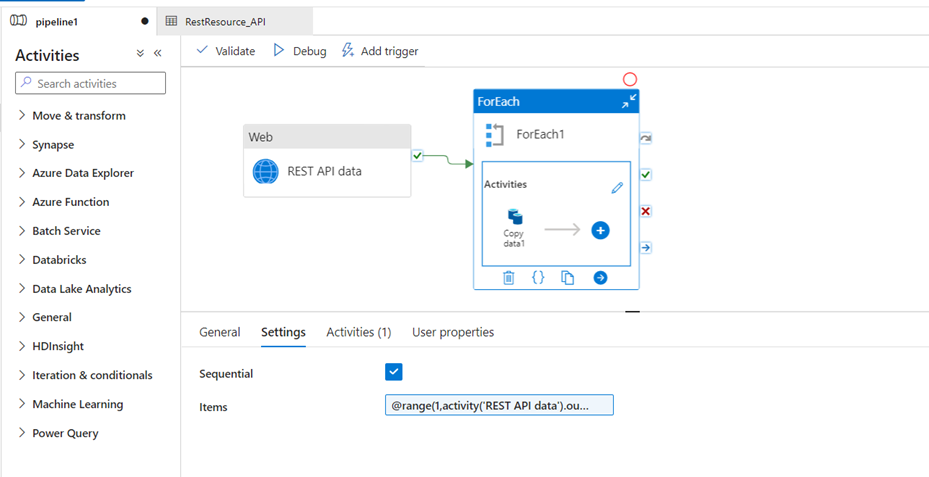The height and width of the screenshot is (477, 929).
Task: Expand the Iteration & conditionals group
Action: click(x=92, y=375)
